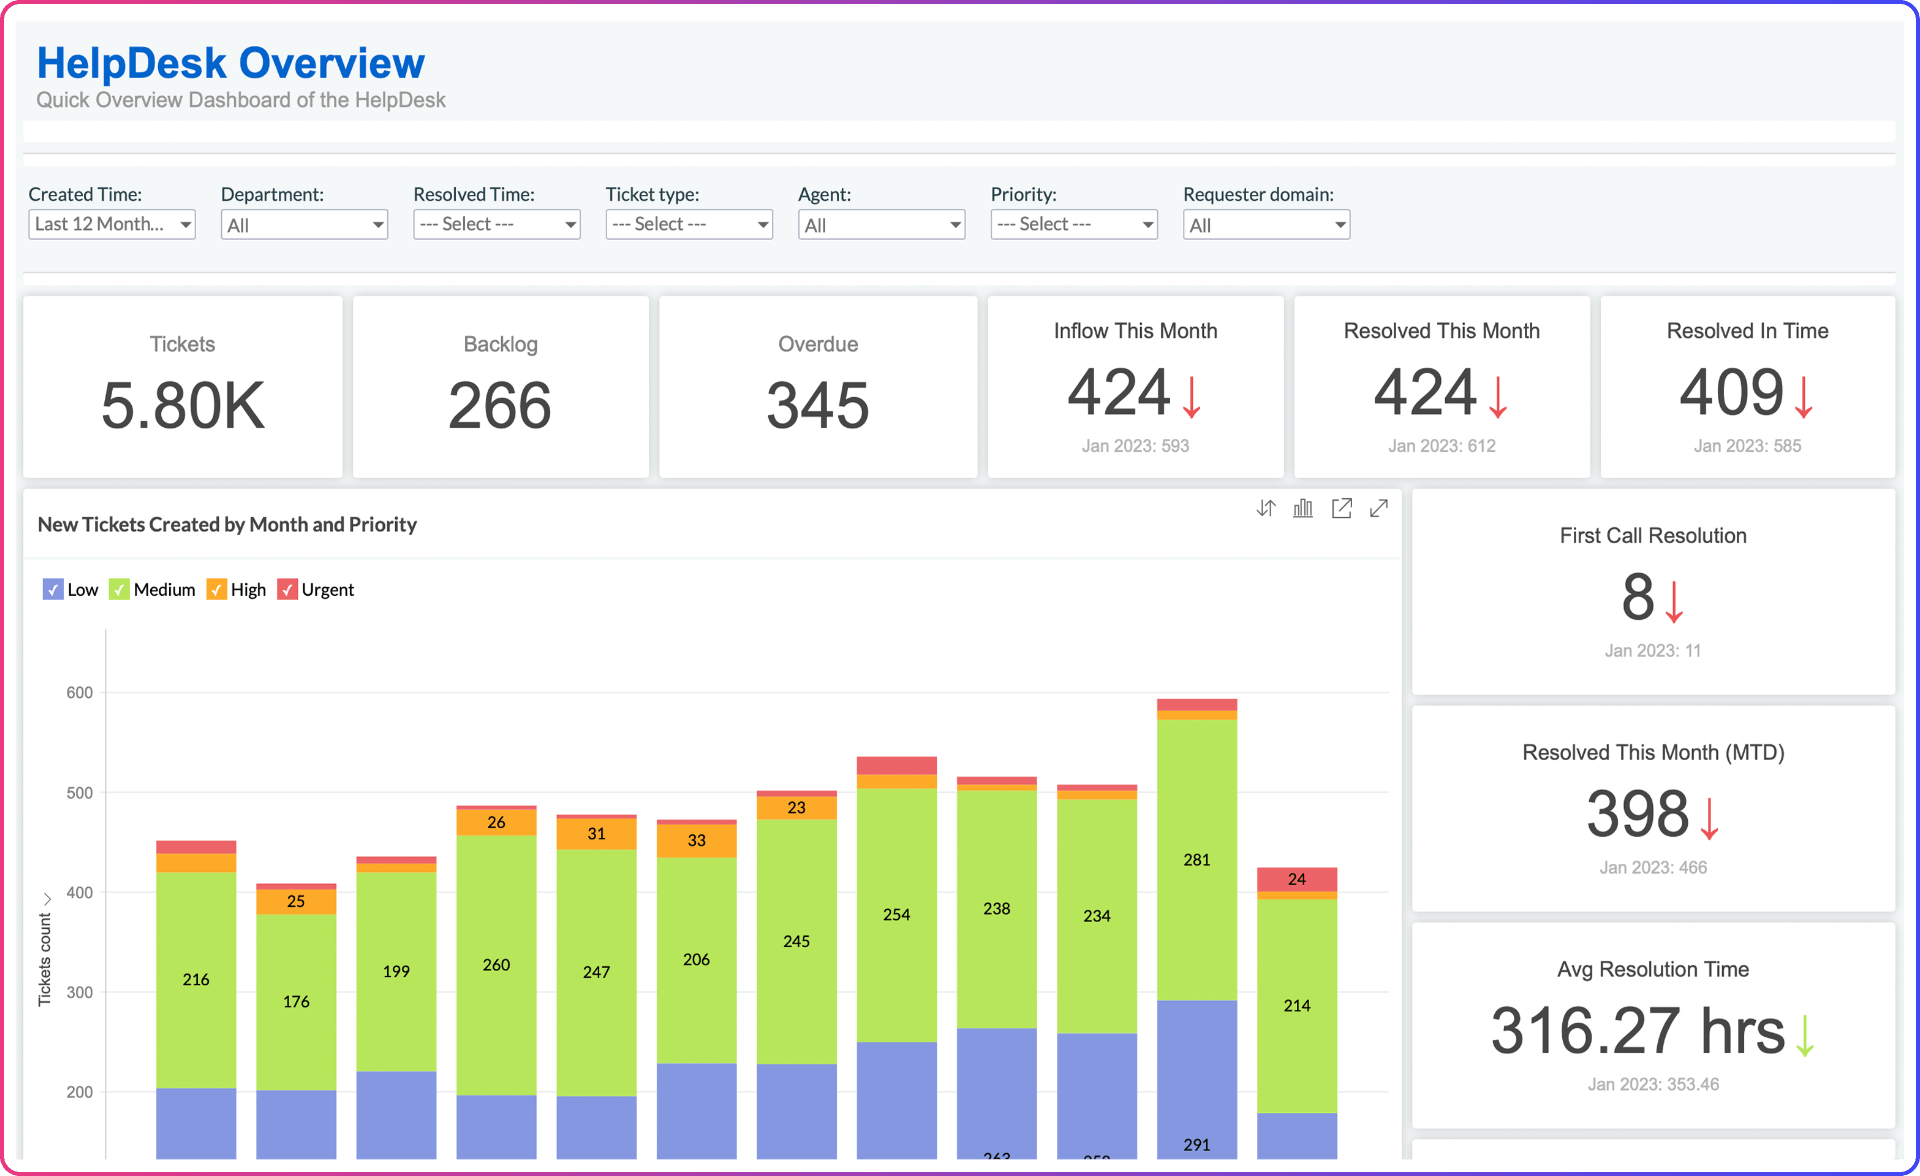The width and height of the screenshot is (1920, 1176).
Task: Open the chart type switcher icon
Action: pos(1302,508)
